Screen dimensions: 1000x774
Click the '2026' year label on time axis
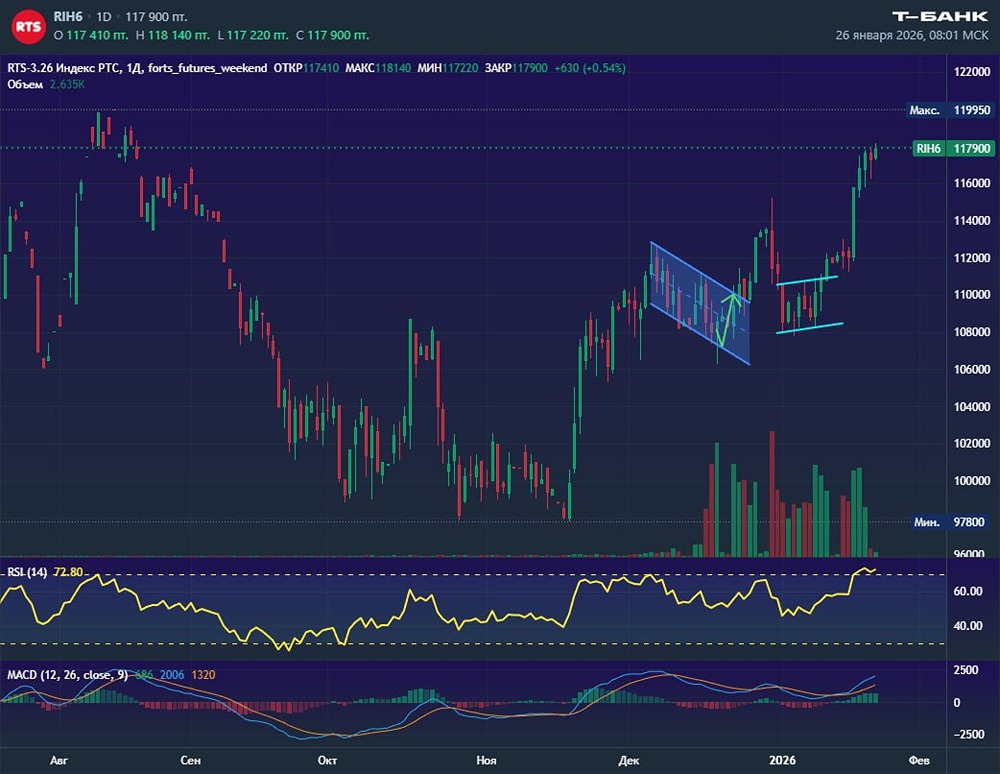click(x=783, y=760)
